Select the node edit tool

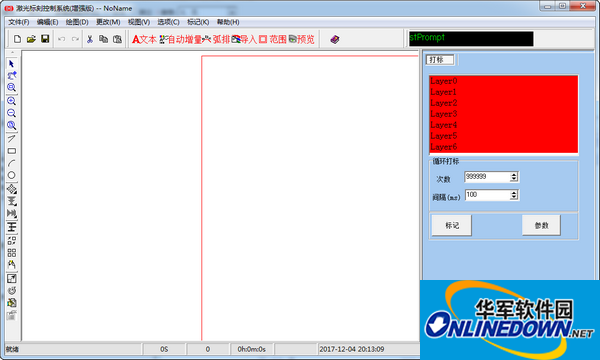click(11, 75)
